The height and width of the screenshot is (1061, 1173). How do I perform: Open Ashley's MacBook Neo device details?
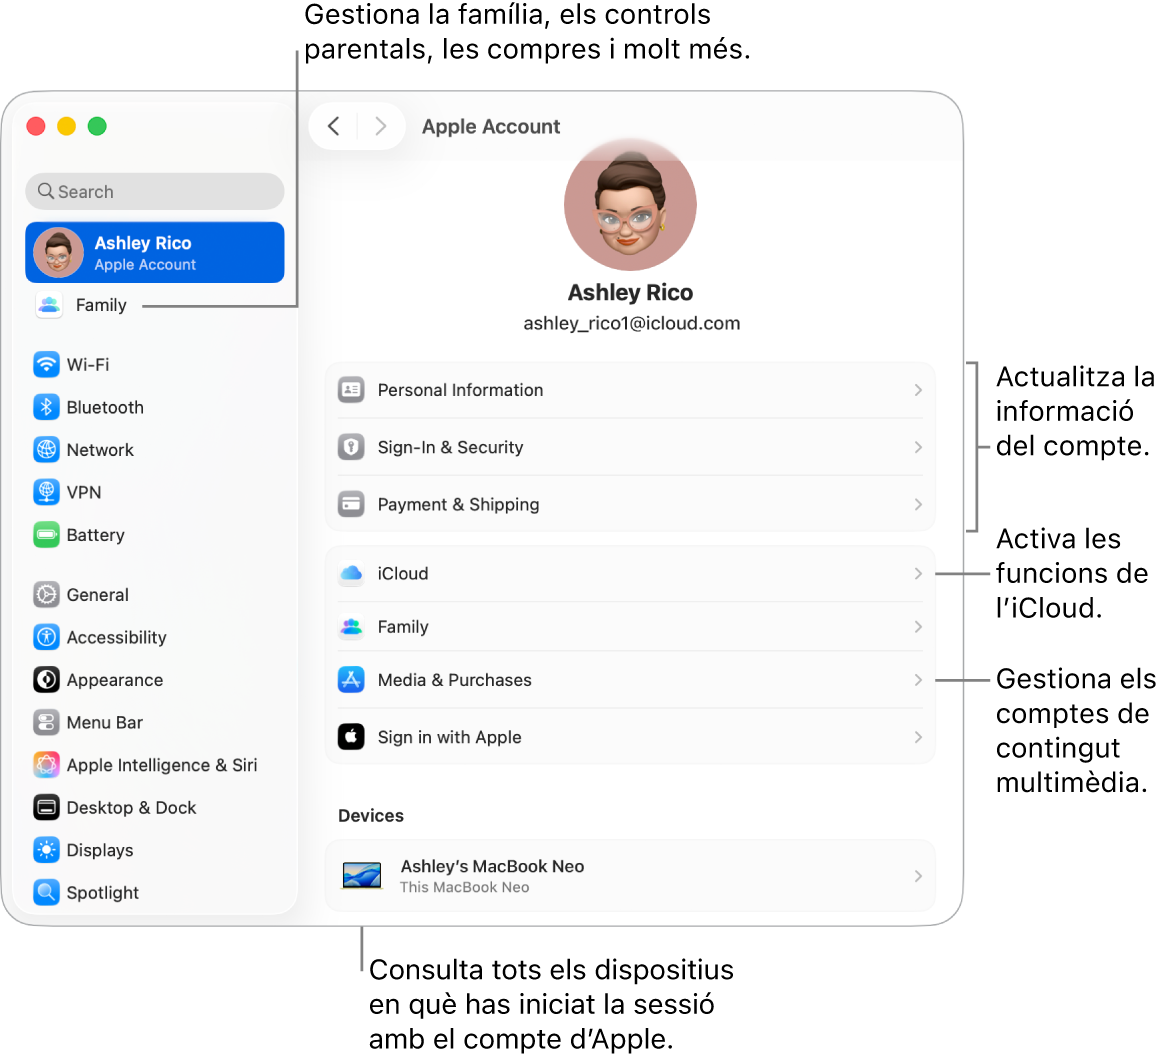[x=630, y=875]
